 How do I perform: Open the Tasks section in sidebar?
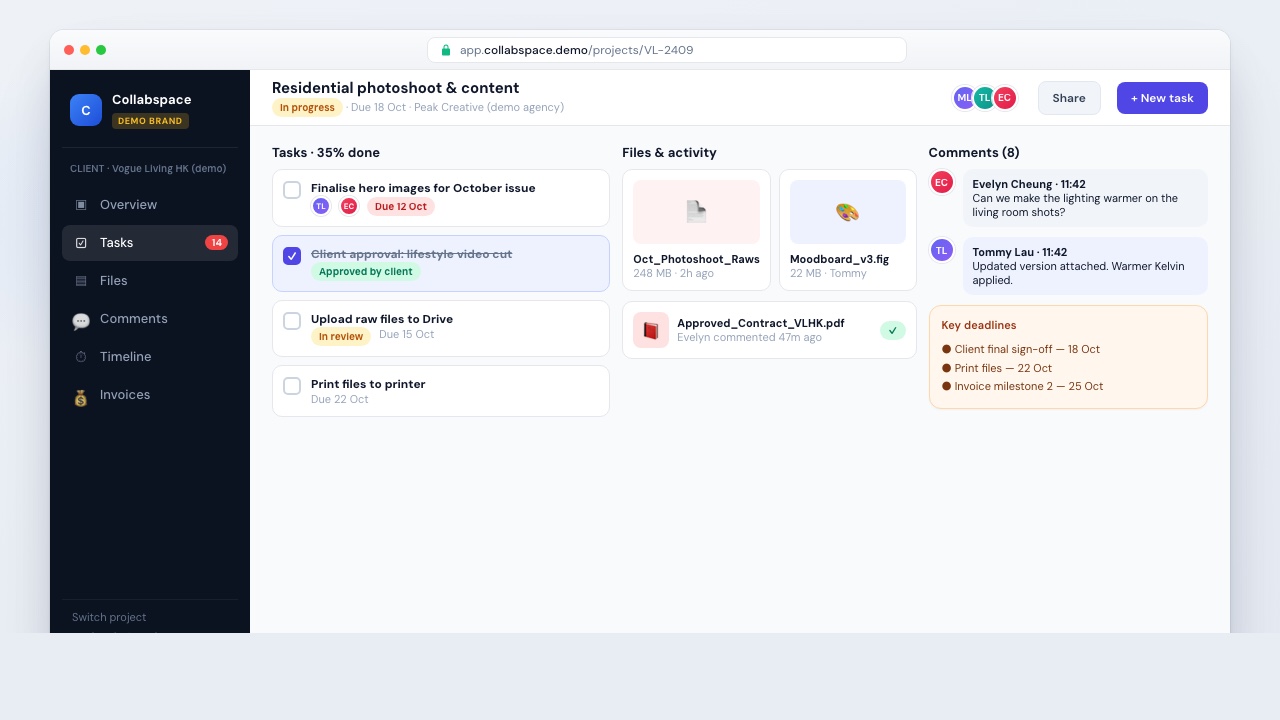click(150, 243)
